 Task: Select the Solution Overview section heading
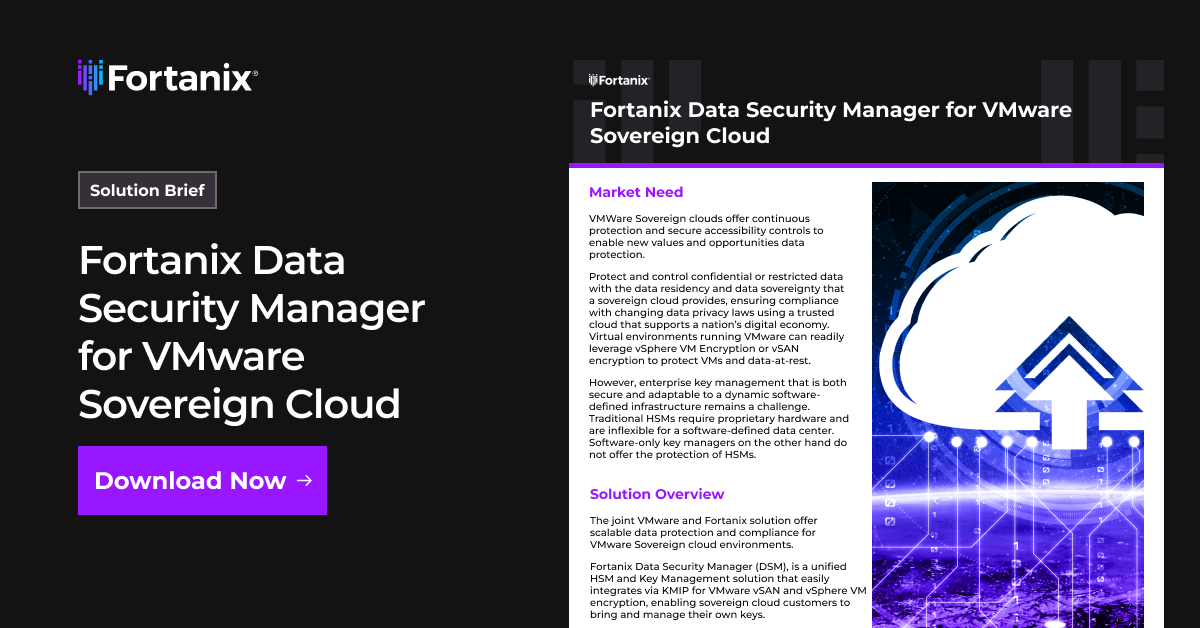coord(657,493)
